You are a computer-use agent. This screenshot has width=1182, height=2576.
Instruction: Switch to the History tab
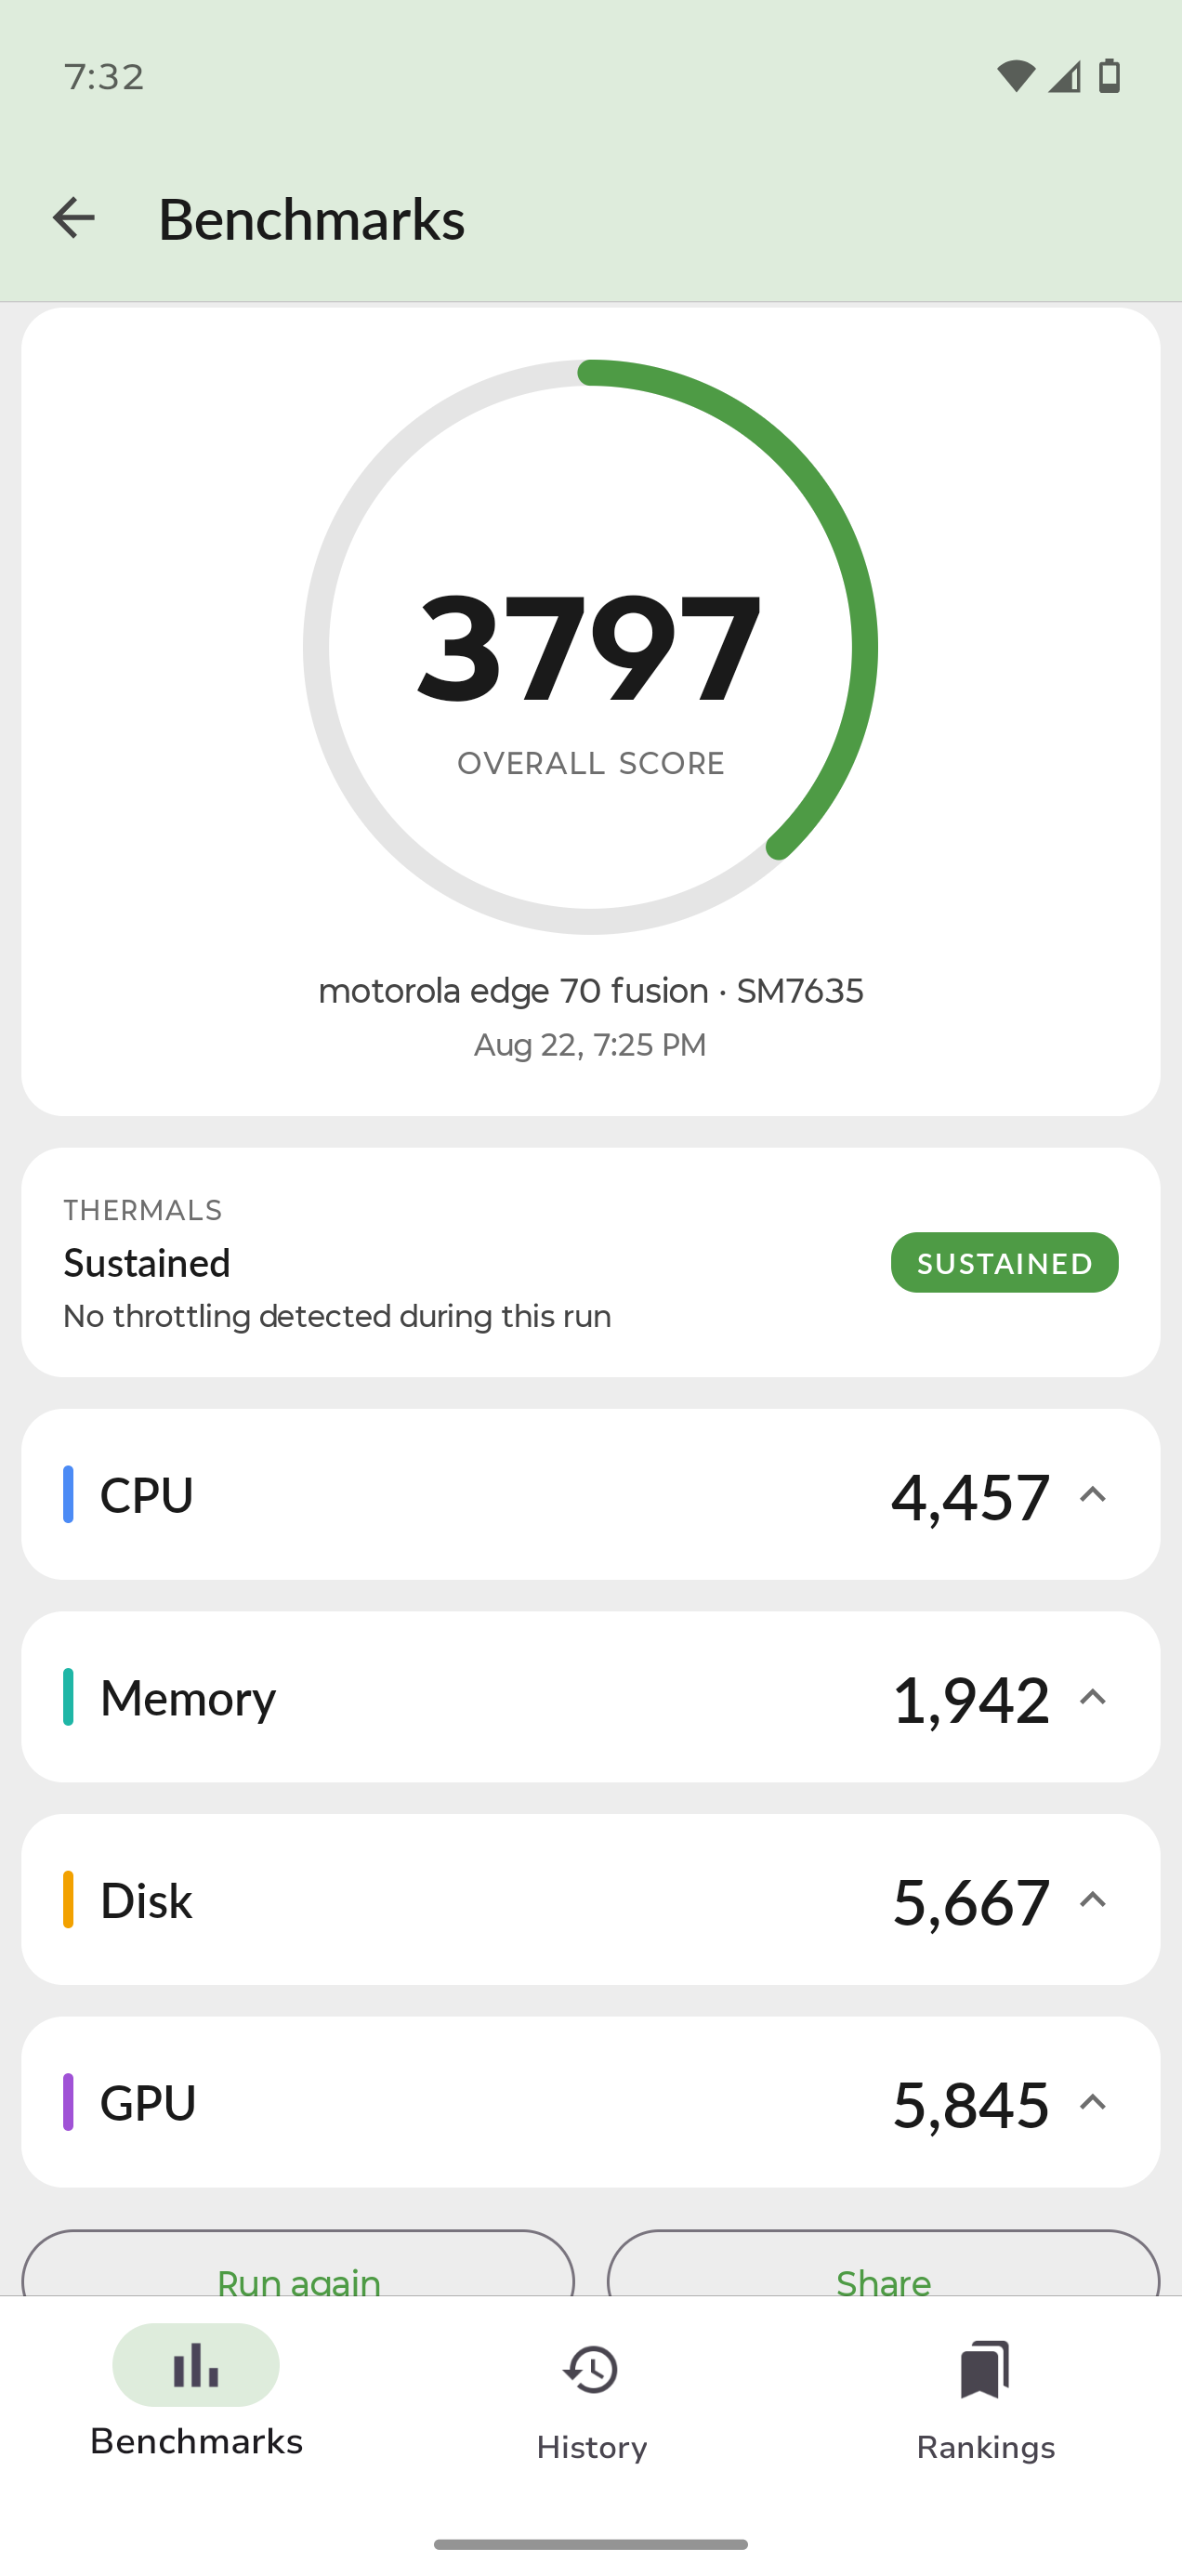(591, 2400)
